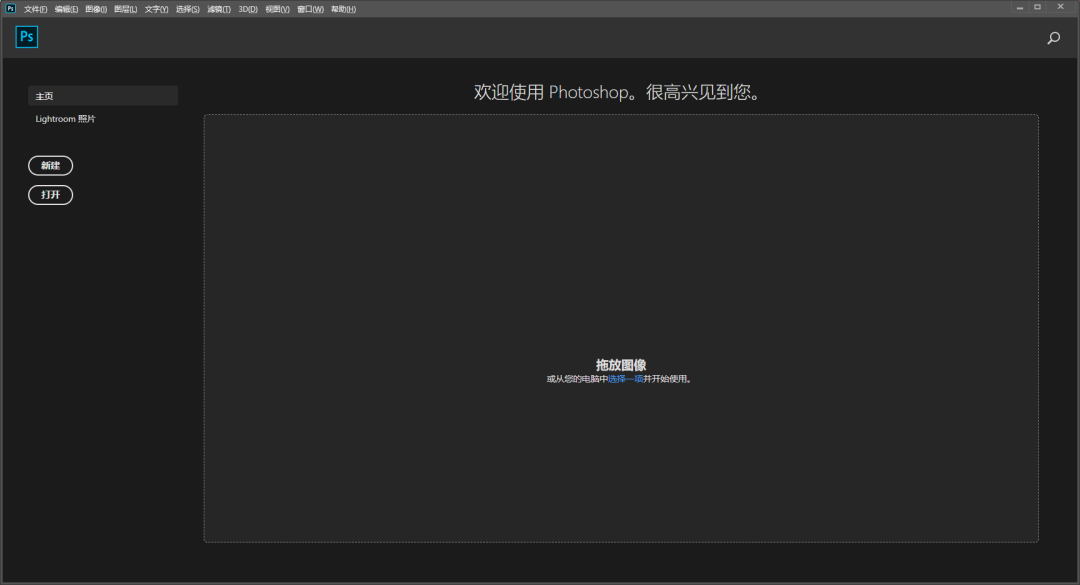The height and width of the screenshot is (585, 1080).
Task: Open the 图像(I) menu
Action: tap(96, 9)
